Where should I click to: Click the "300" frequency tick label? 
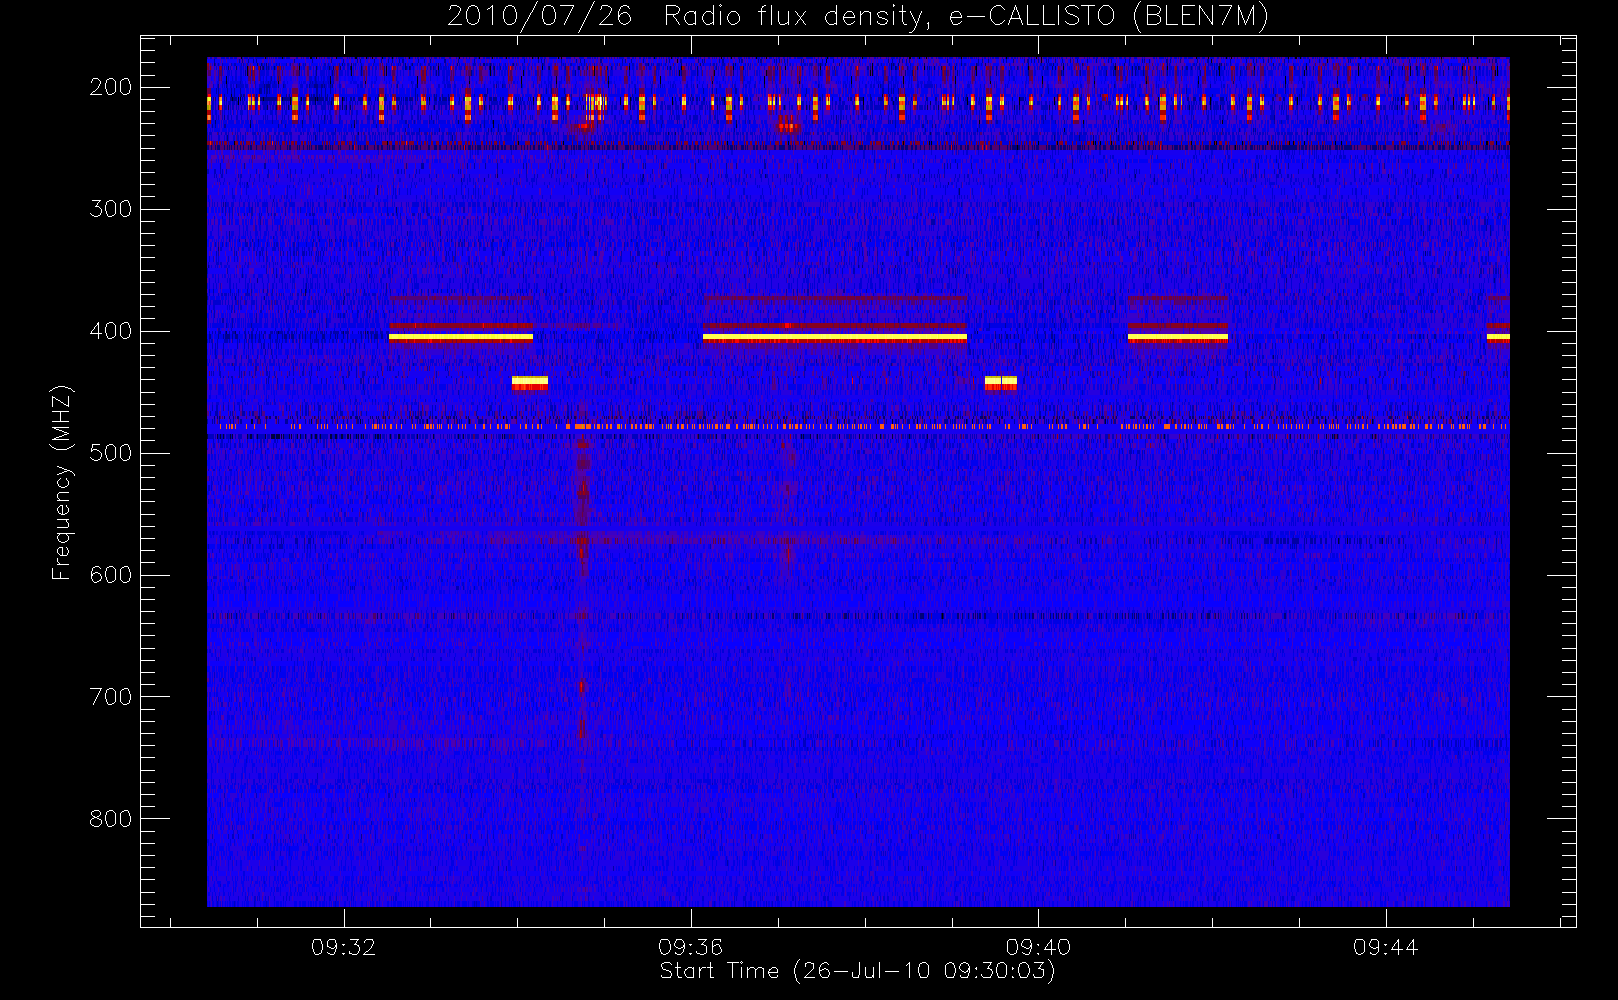[111, 209]
